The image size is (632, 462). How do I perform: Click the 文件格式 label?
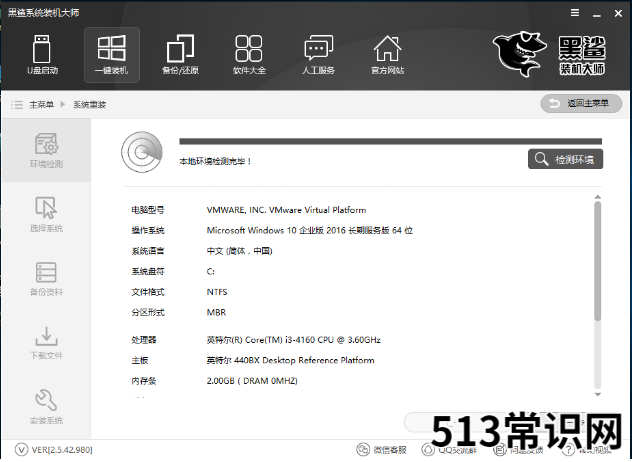click(148, 292)
